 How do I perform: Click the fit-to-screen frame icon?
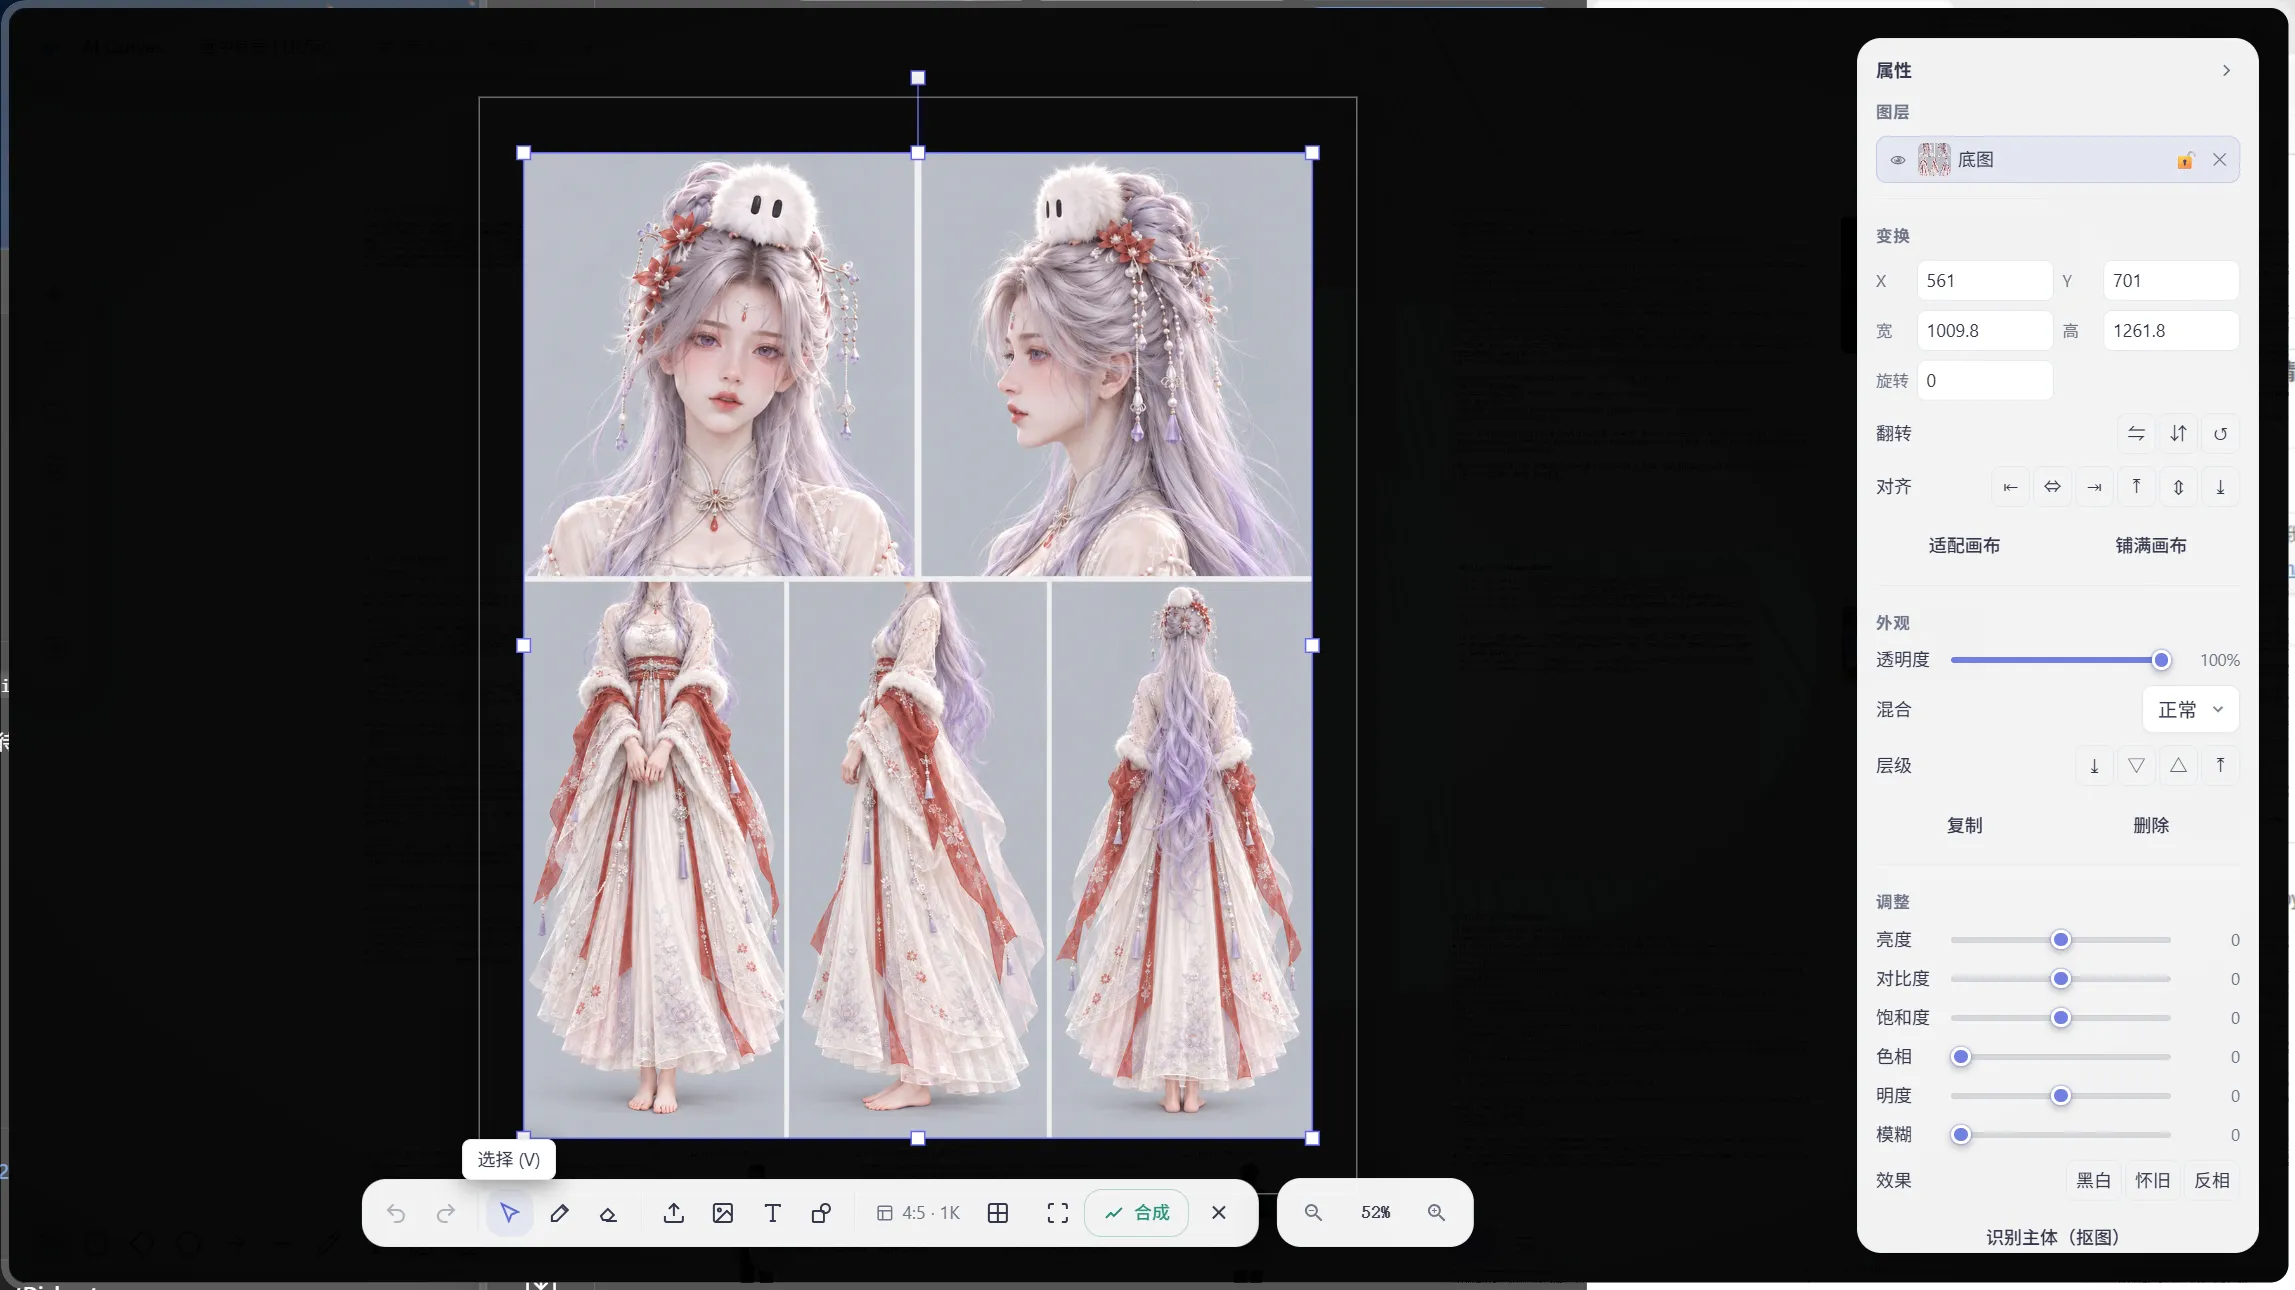point(1057,1213)
